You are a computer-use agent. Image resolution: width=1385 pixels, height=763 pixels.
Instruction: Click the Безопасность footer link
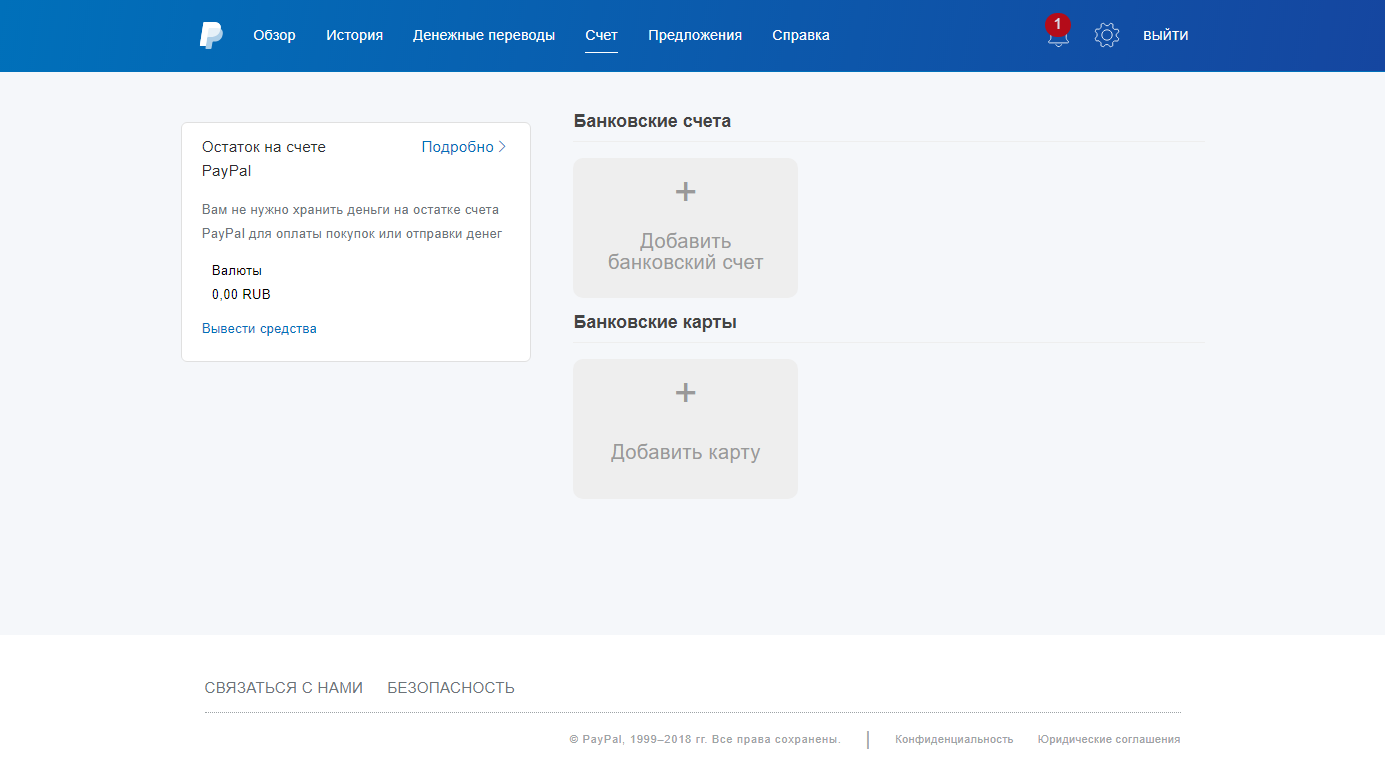(x=450, y=687)
